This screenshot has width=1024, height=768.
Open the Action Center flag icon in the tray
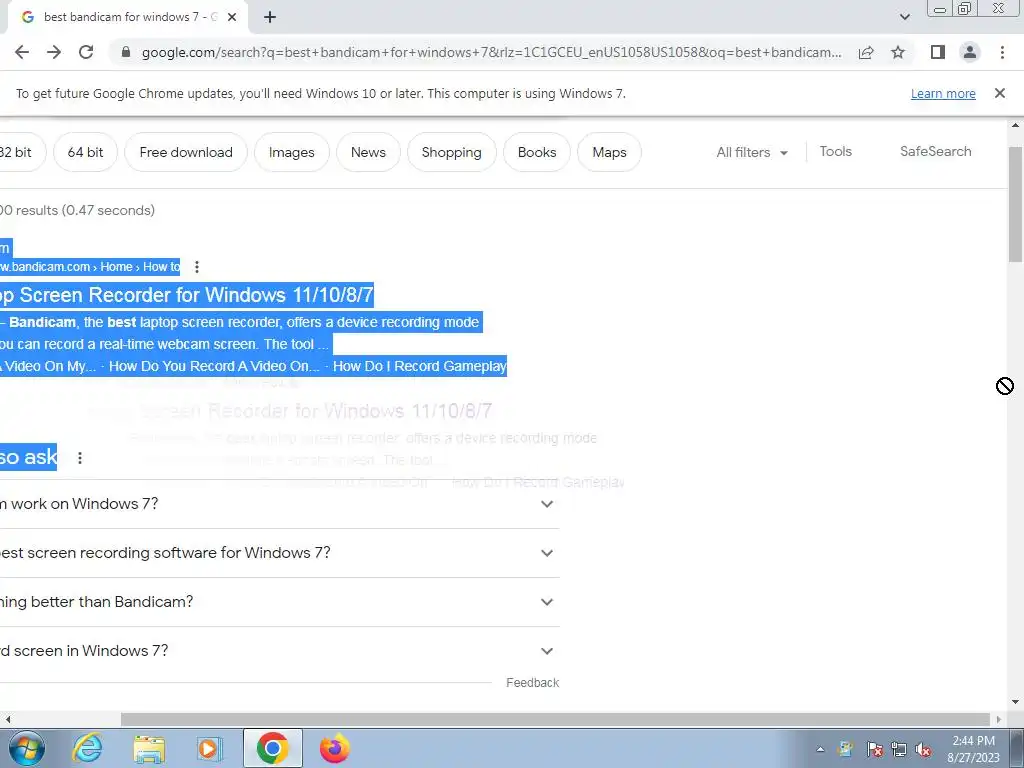coord(874,749)
